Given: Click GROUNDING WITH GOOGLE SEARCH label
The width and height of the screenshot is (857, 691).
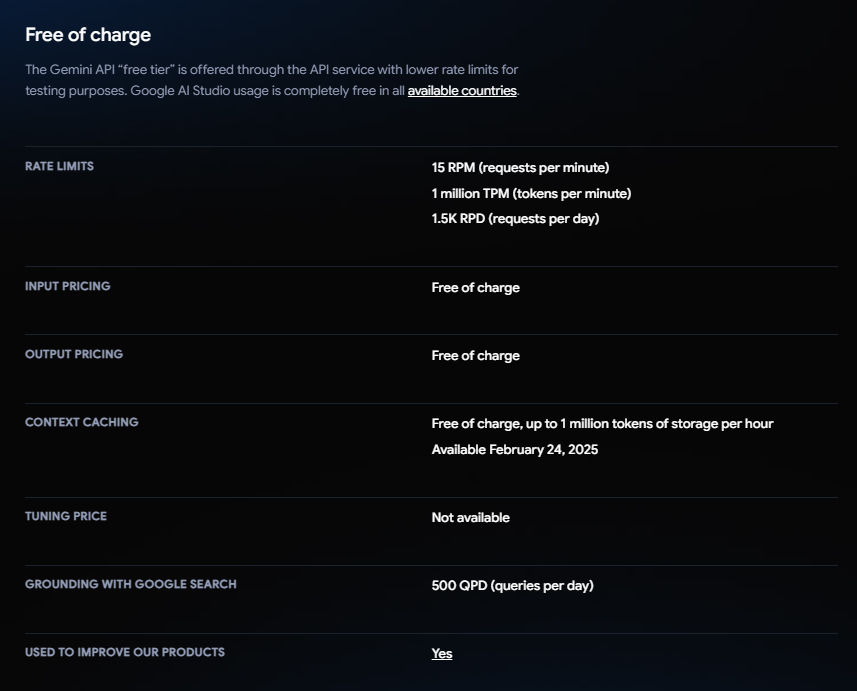Looking at the screenshot, I should point(131,584).
